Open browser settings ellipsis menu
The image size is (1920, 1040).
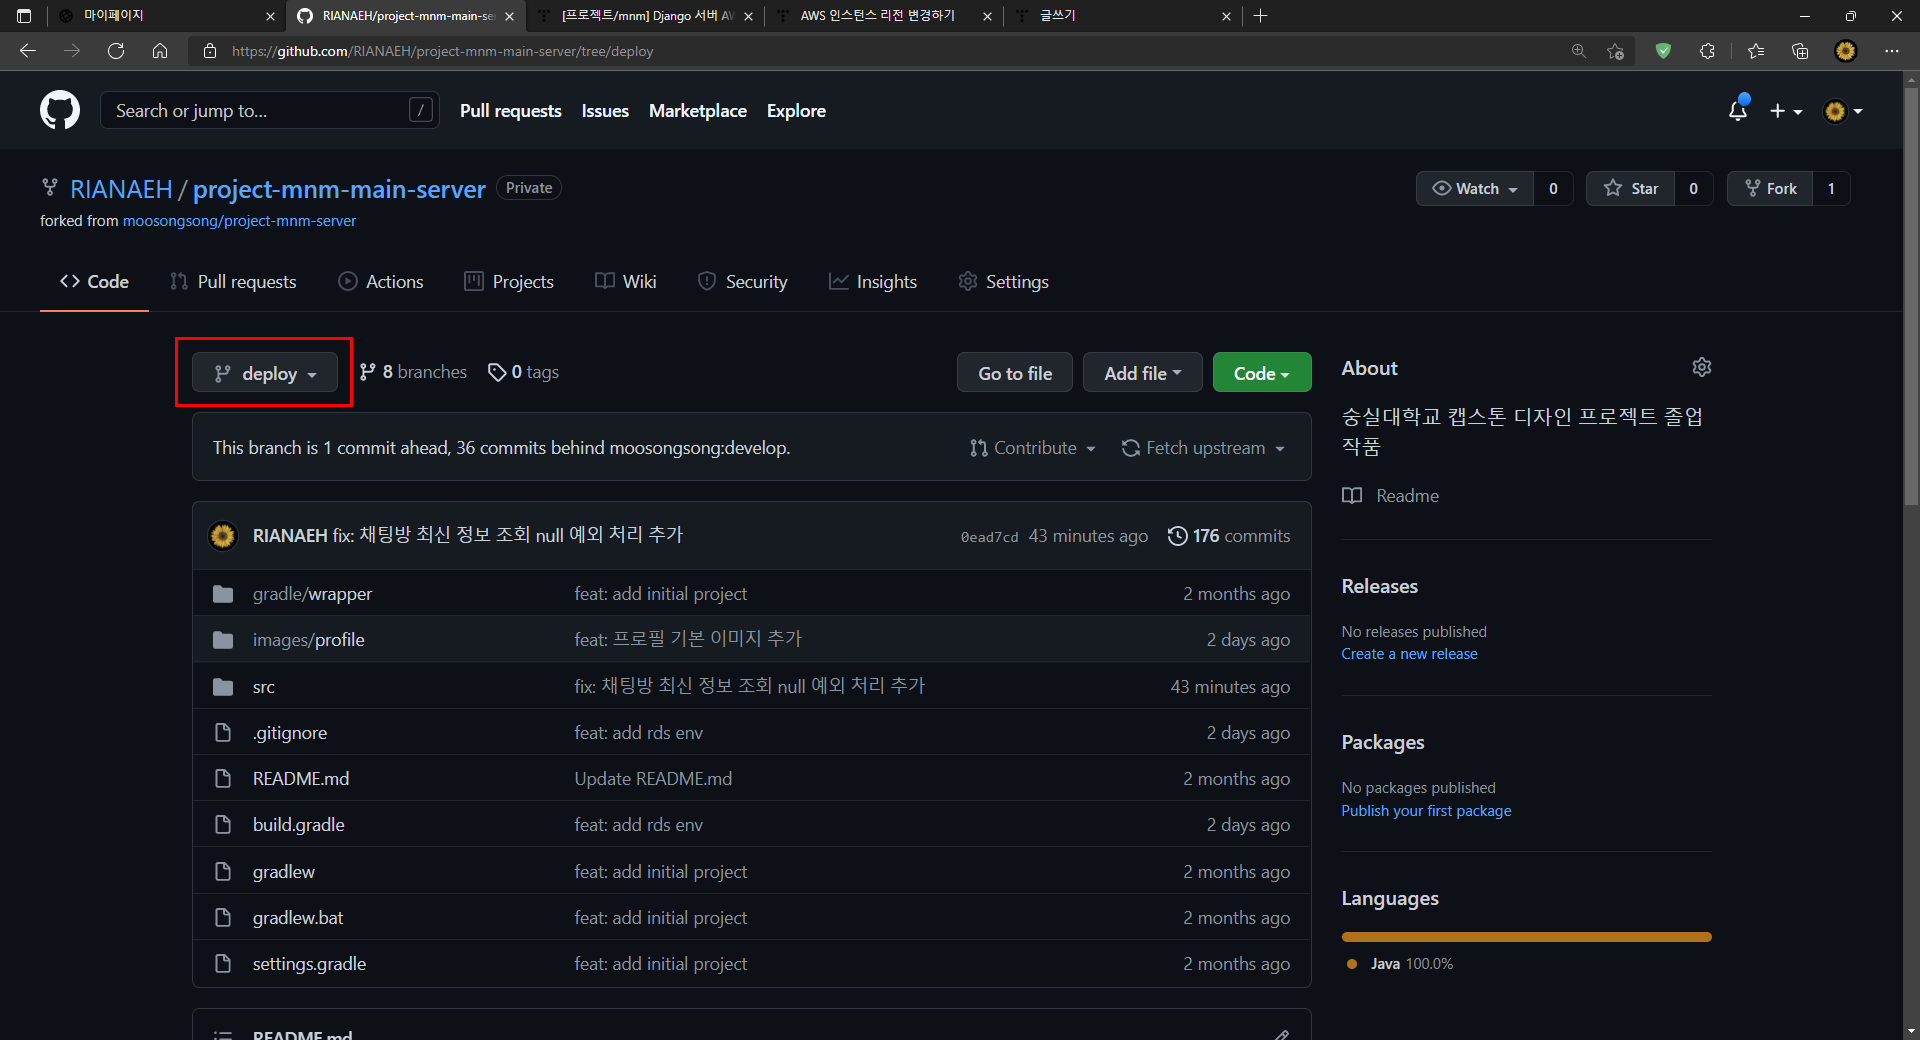click(x=1891, y=51)
